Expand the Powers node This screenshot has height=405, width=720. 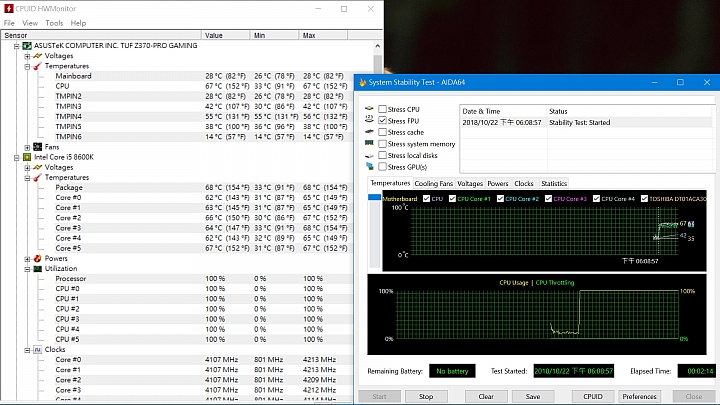click(27, 259)
